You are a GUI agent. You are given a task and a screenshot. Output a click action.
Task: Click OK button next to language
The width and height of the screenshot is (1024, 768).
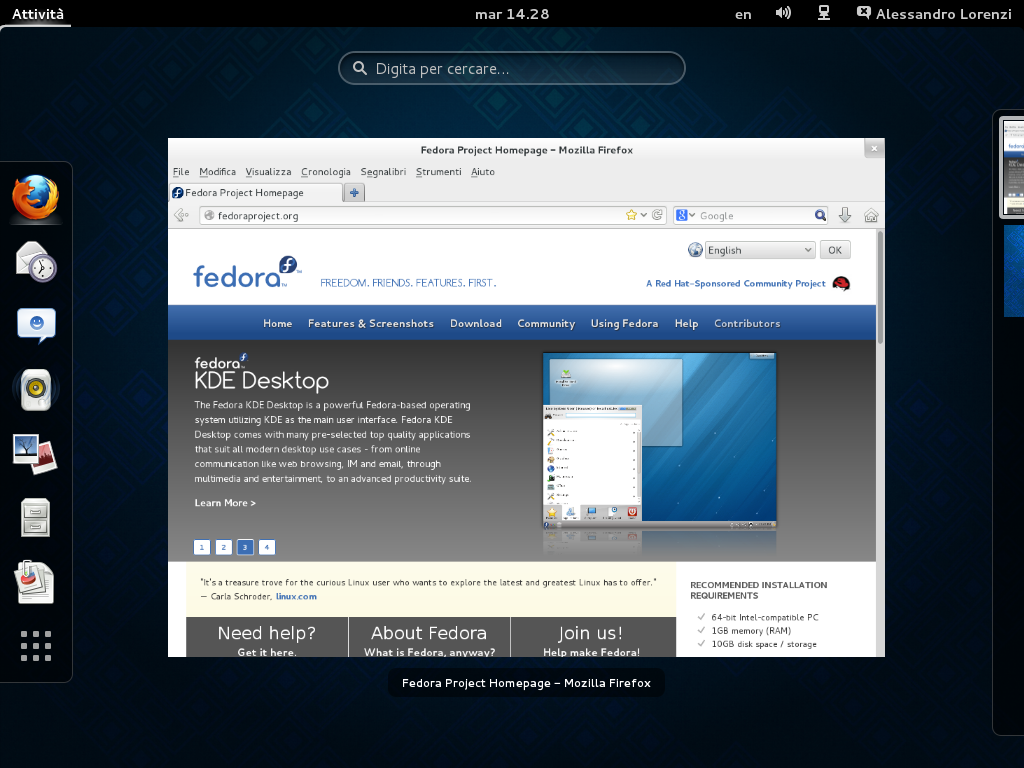coord(835,250)
